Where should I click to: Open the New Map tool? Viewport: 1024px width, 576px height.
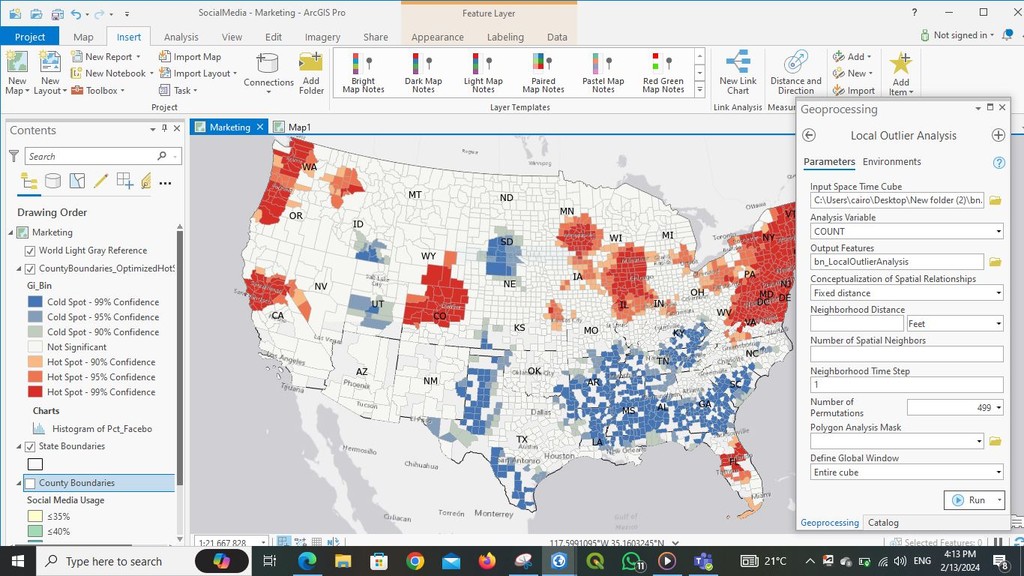click(x=17, y=72)
